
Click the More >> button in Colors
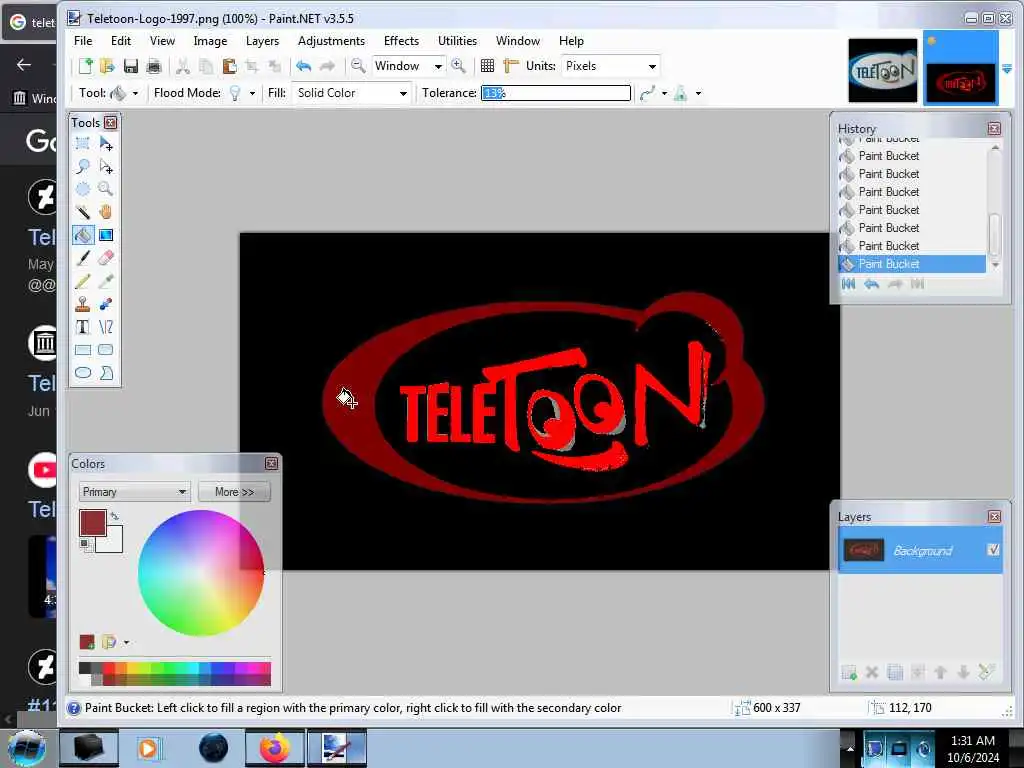pos(234,492)
